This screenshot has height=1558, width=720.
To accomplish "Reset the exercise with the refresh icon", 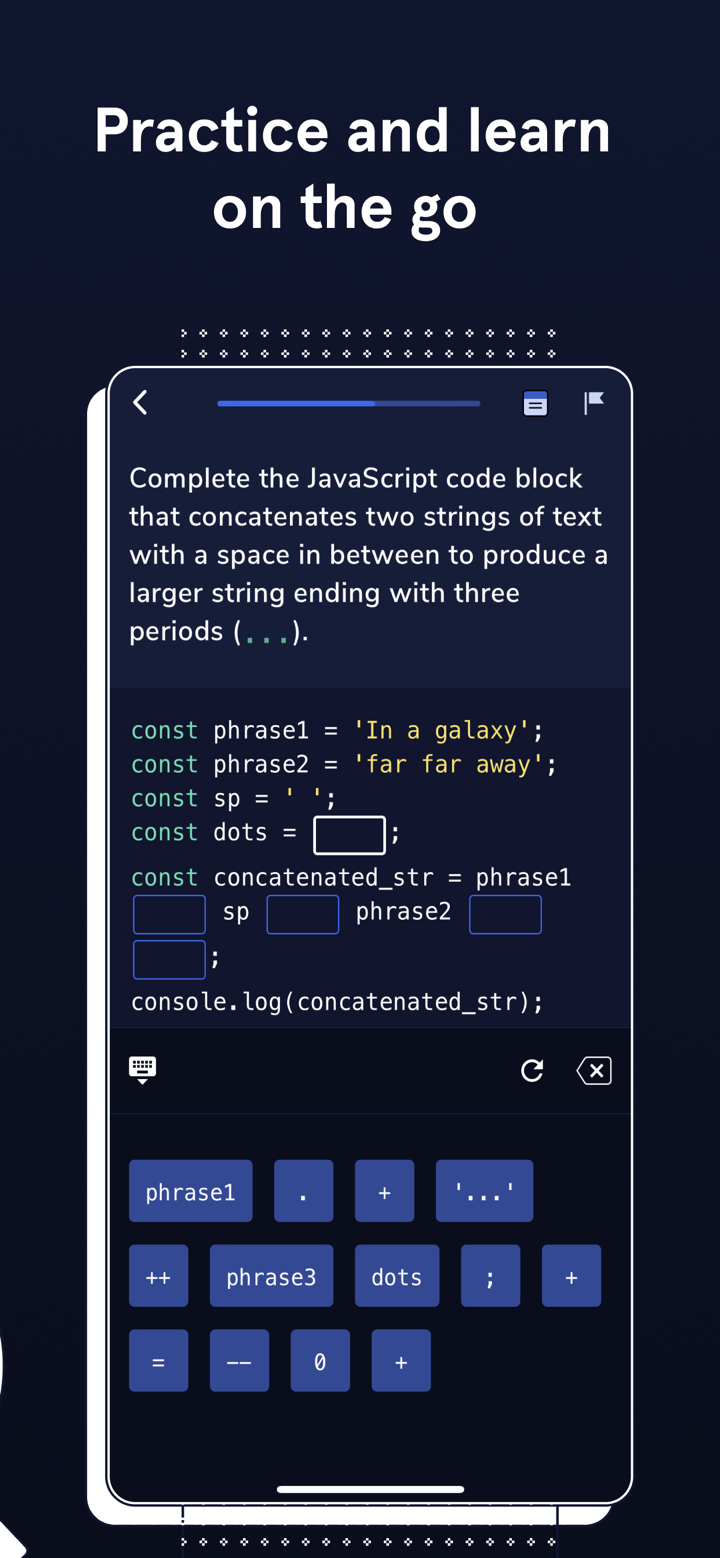I will (532, 1070).
